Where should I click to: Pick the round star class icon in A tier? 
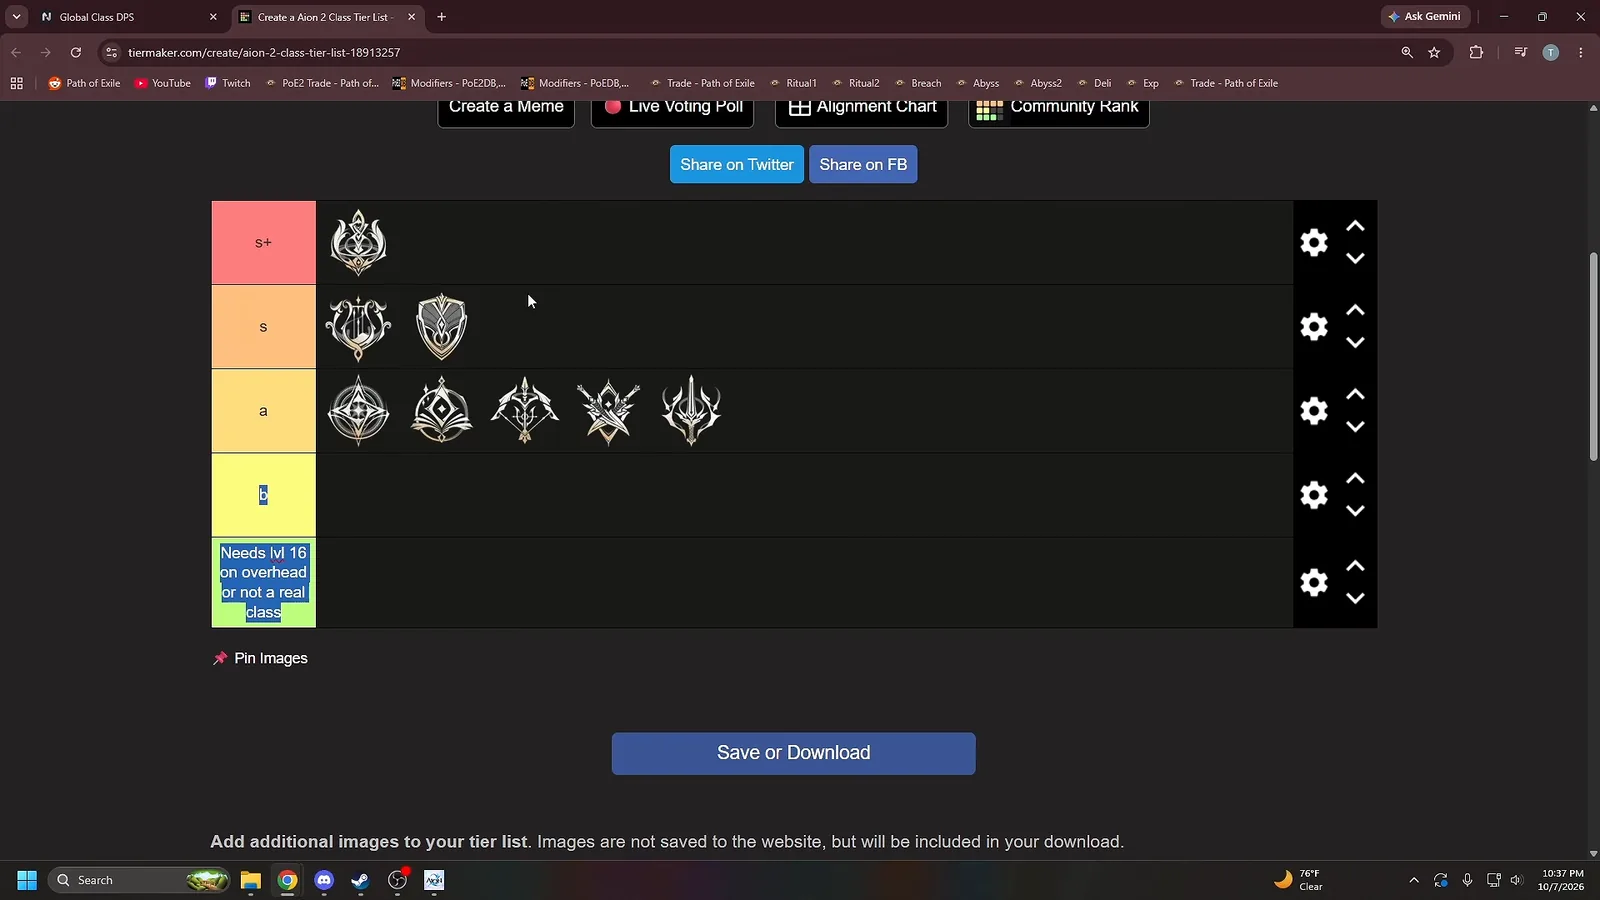(358, 411)
